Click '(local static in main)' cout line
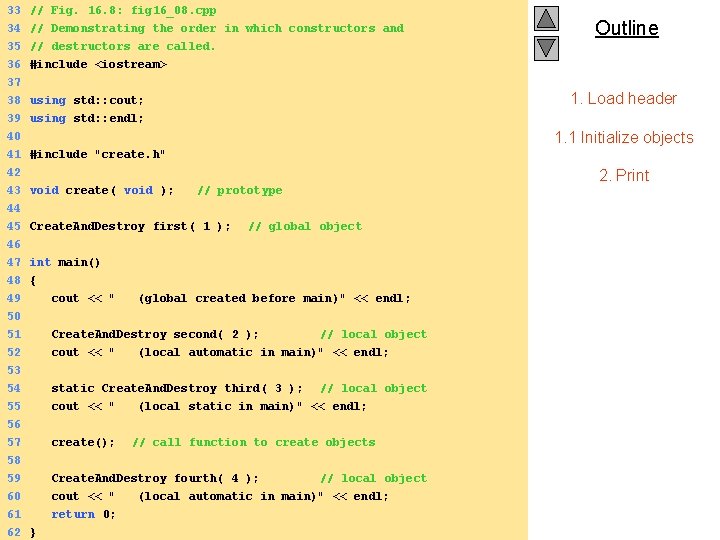Screen dimensions: 720x540 point(209,406)
